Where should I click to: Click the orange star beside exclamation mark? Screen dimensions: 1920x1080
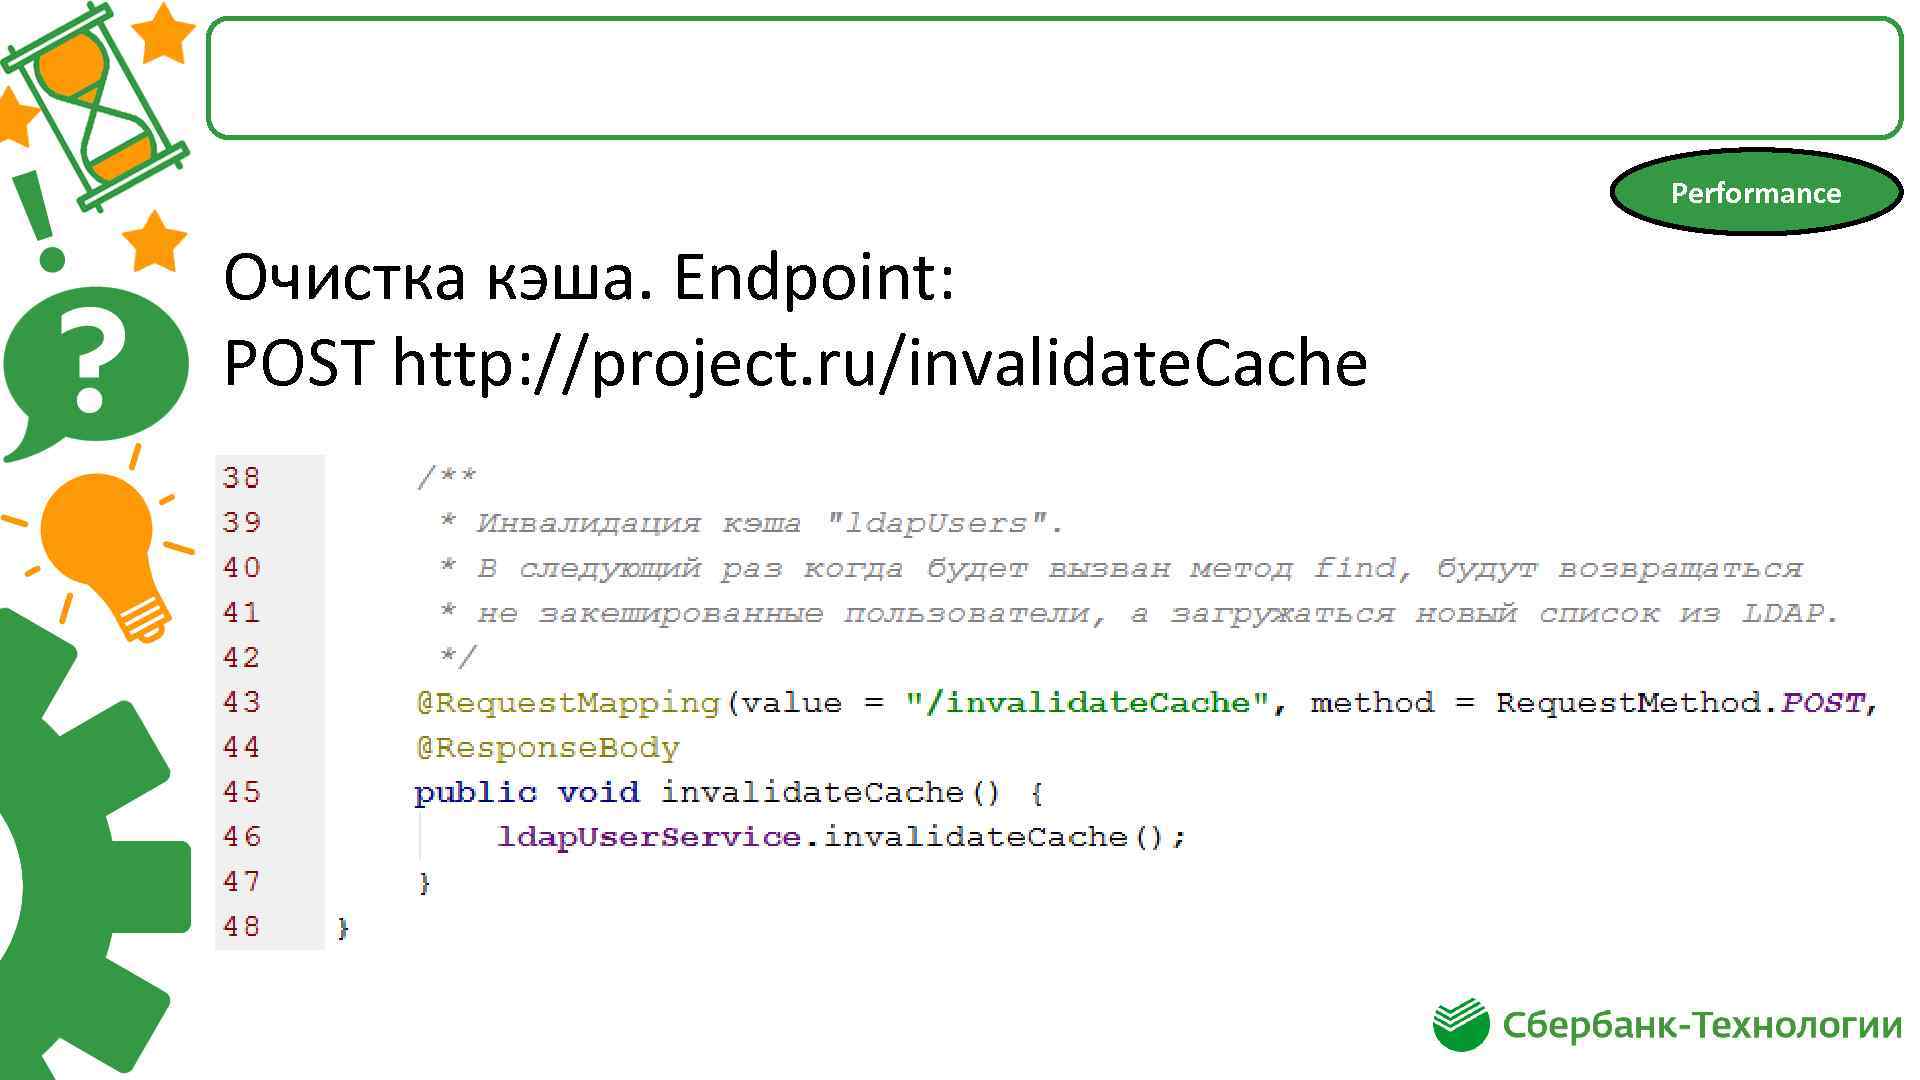[153, 241]
